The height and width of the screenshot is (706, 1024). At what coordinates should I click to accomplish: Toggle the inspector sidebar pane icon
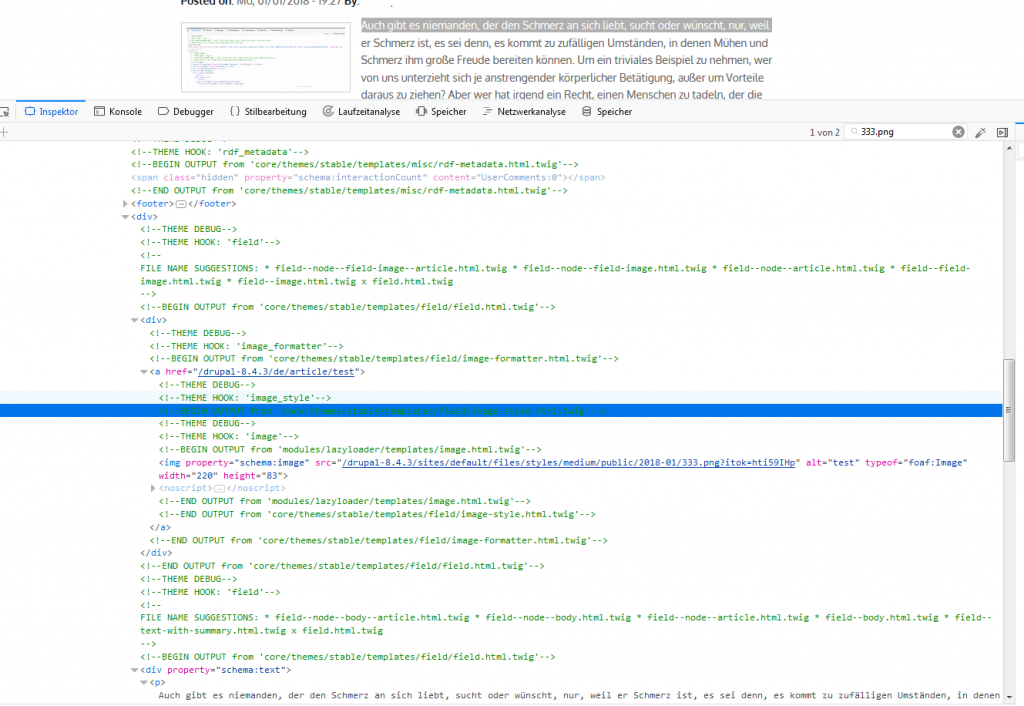(x=1002, y=132)
